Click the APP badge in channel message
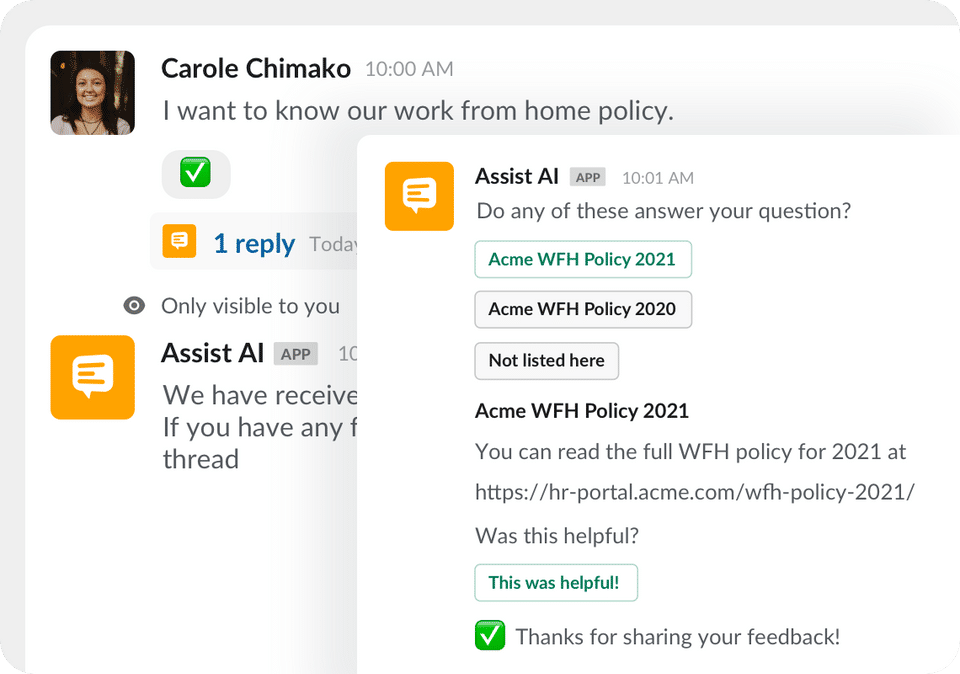This screenshot has width=960, height=674. click(295, 354)
